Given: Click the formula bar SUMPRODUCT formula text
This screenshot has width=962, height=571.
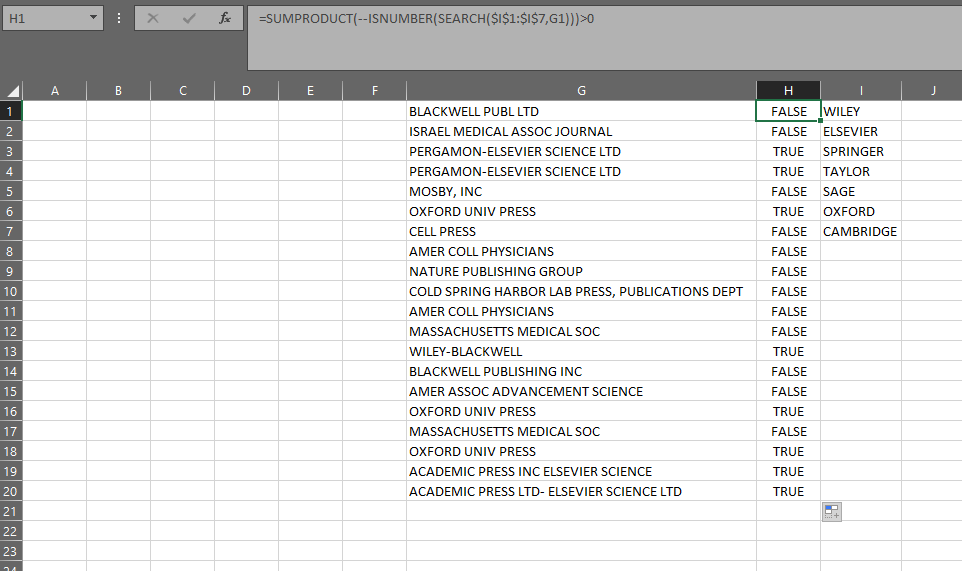Looking at the screenshot, I should (426, 18).
